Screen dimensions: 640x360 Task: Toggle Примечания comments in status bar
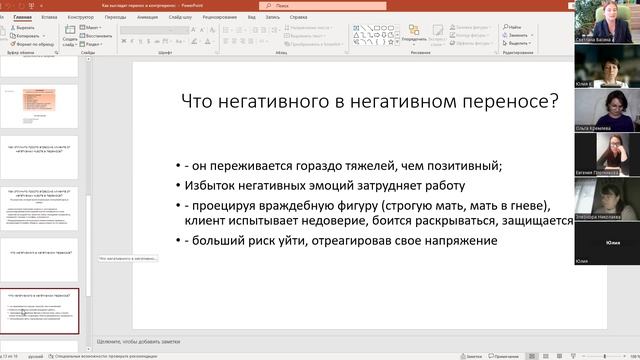(x=503, y=356)
